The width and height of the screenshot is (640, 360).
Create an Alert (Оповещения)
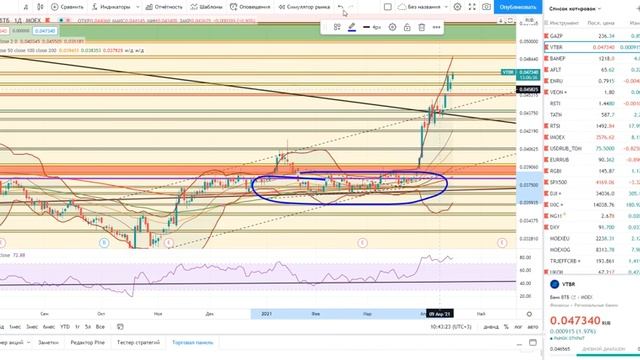coord(250,7)
